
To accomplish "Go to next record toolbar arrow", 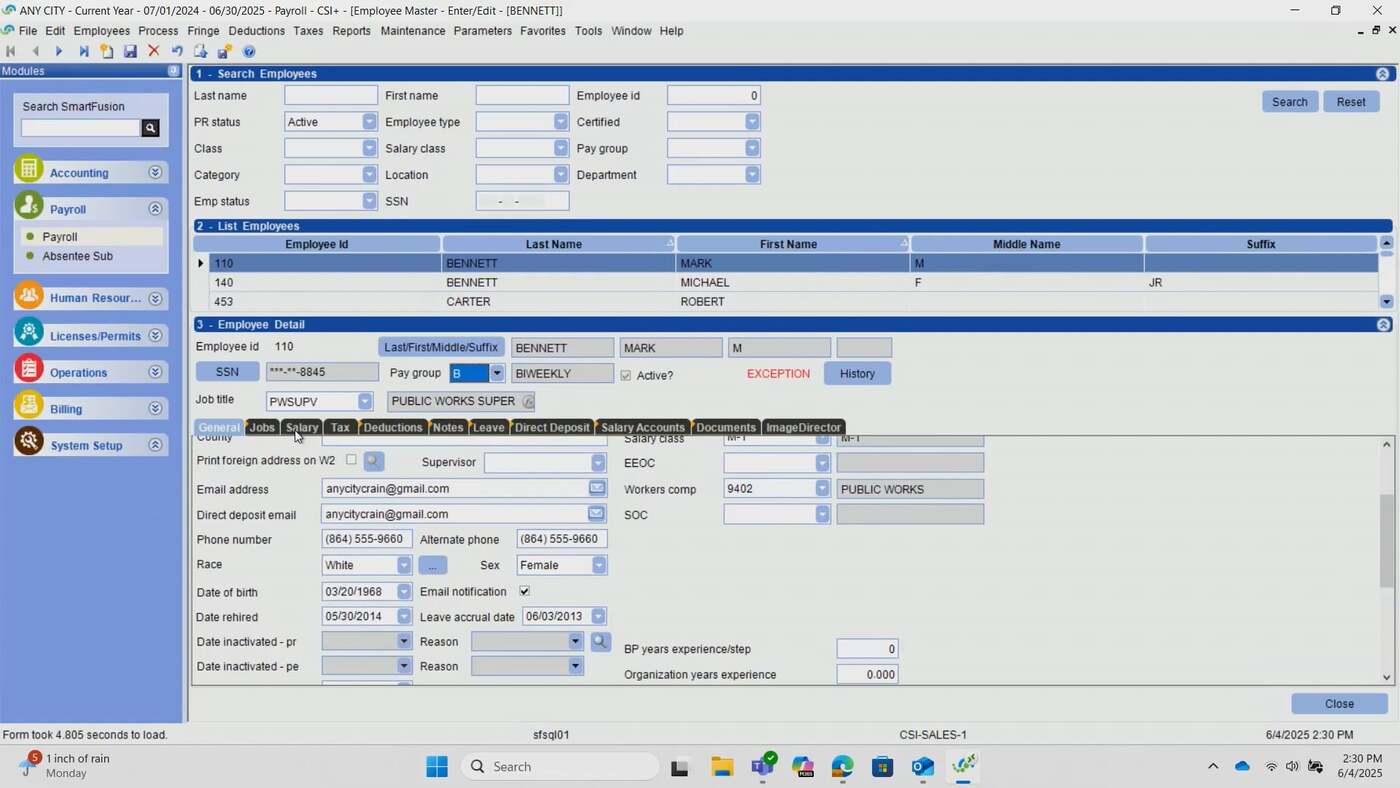I will coord(59,51).
